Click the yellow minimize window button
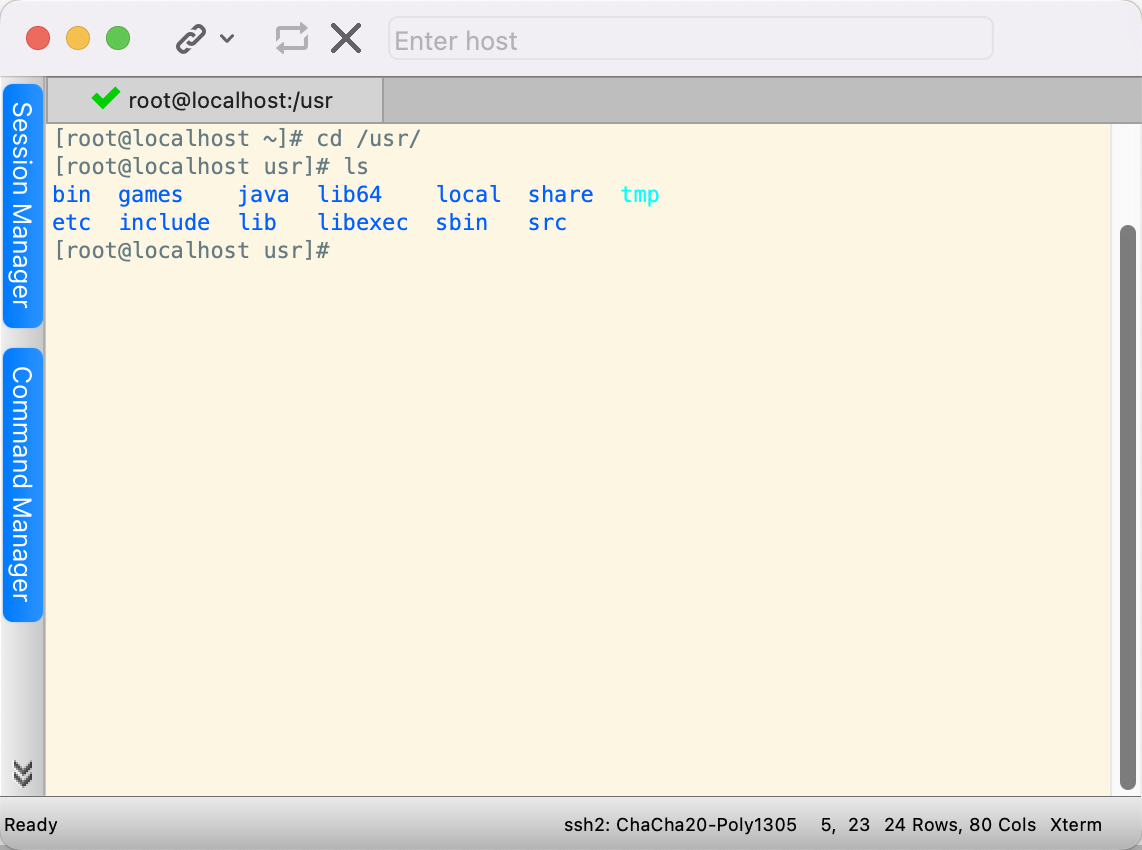 pos(78,39)
